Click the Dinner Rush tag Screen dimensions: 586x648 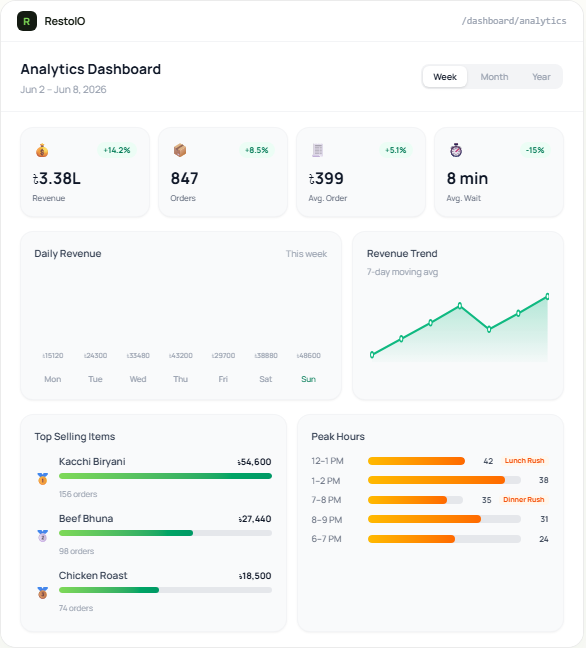click(x=524, y=499)
